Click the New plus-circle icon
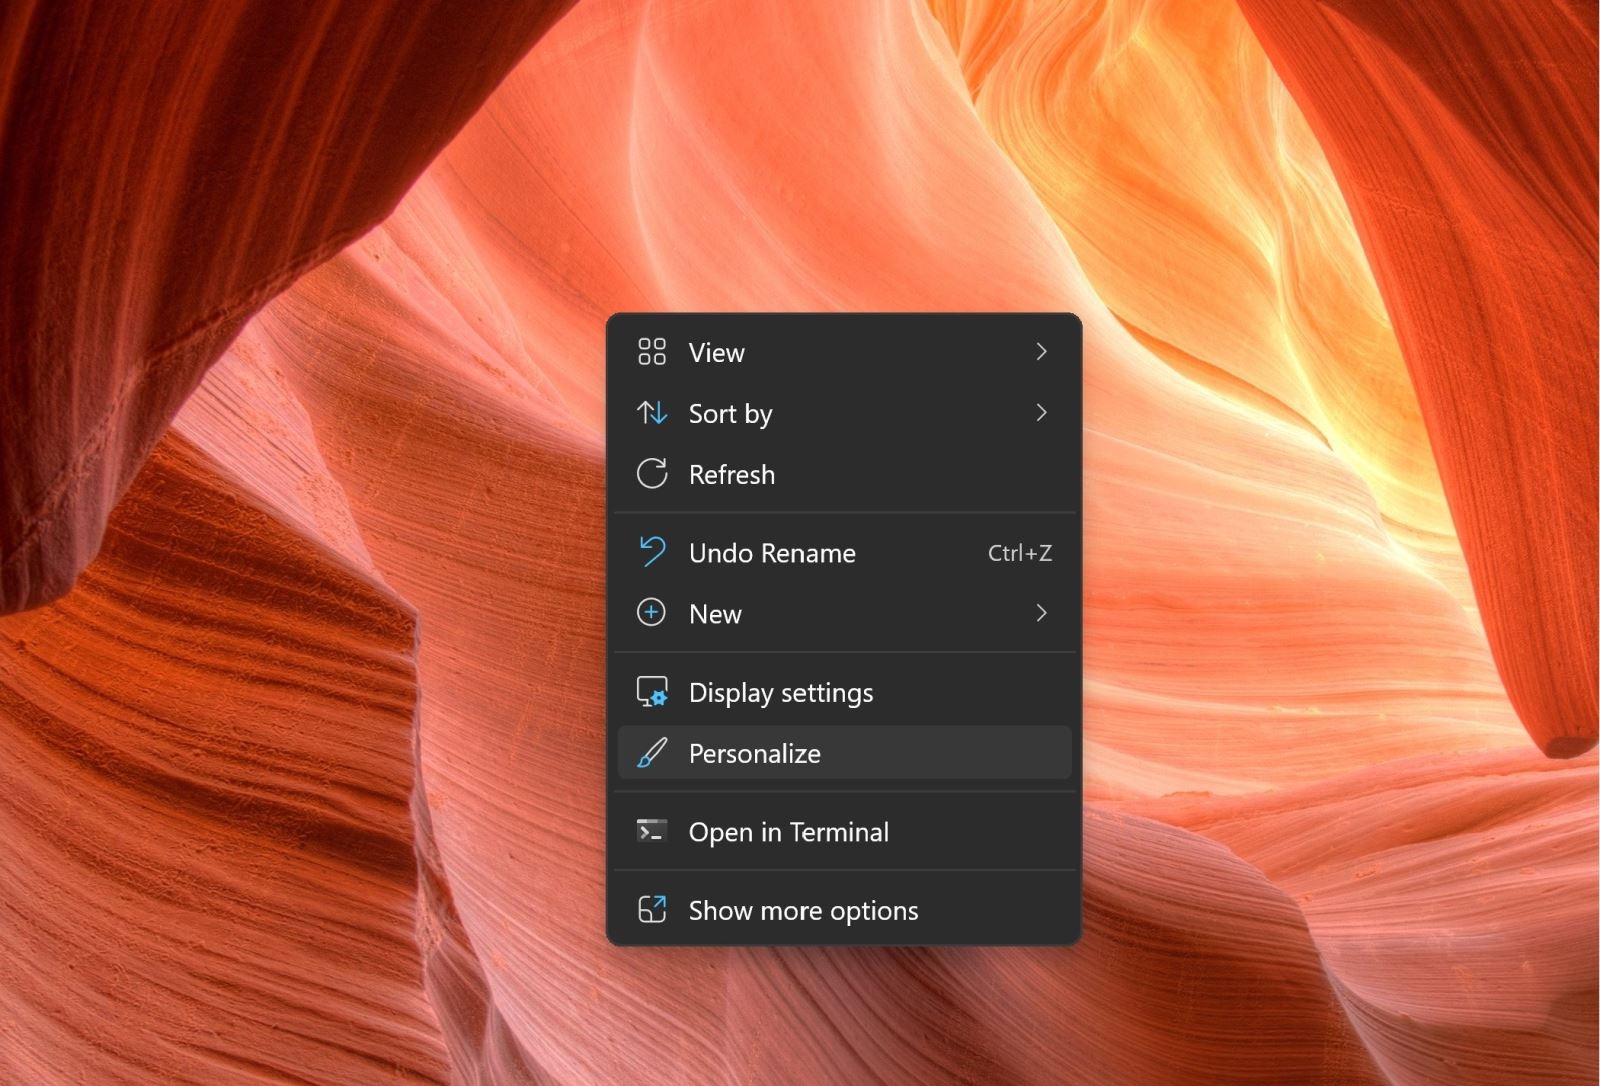This screenshot has width=1600, height=1086. click(651, 613)
